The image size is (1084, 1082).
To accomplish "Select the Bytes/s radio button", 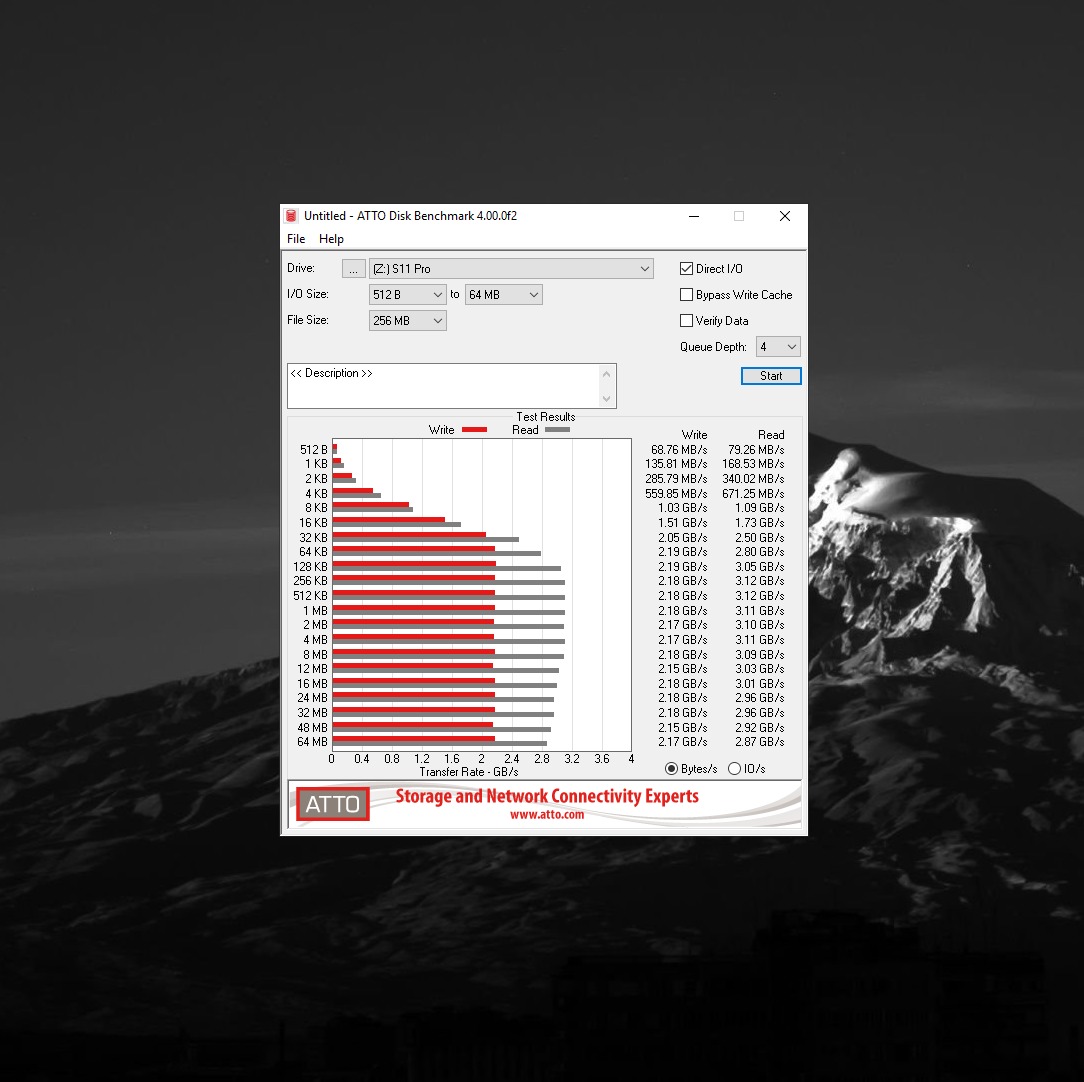I will pos(671,769).
